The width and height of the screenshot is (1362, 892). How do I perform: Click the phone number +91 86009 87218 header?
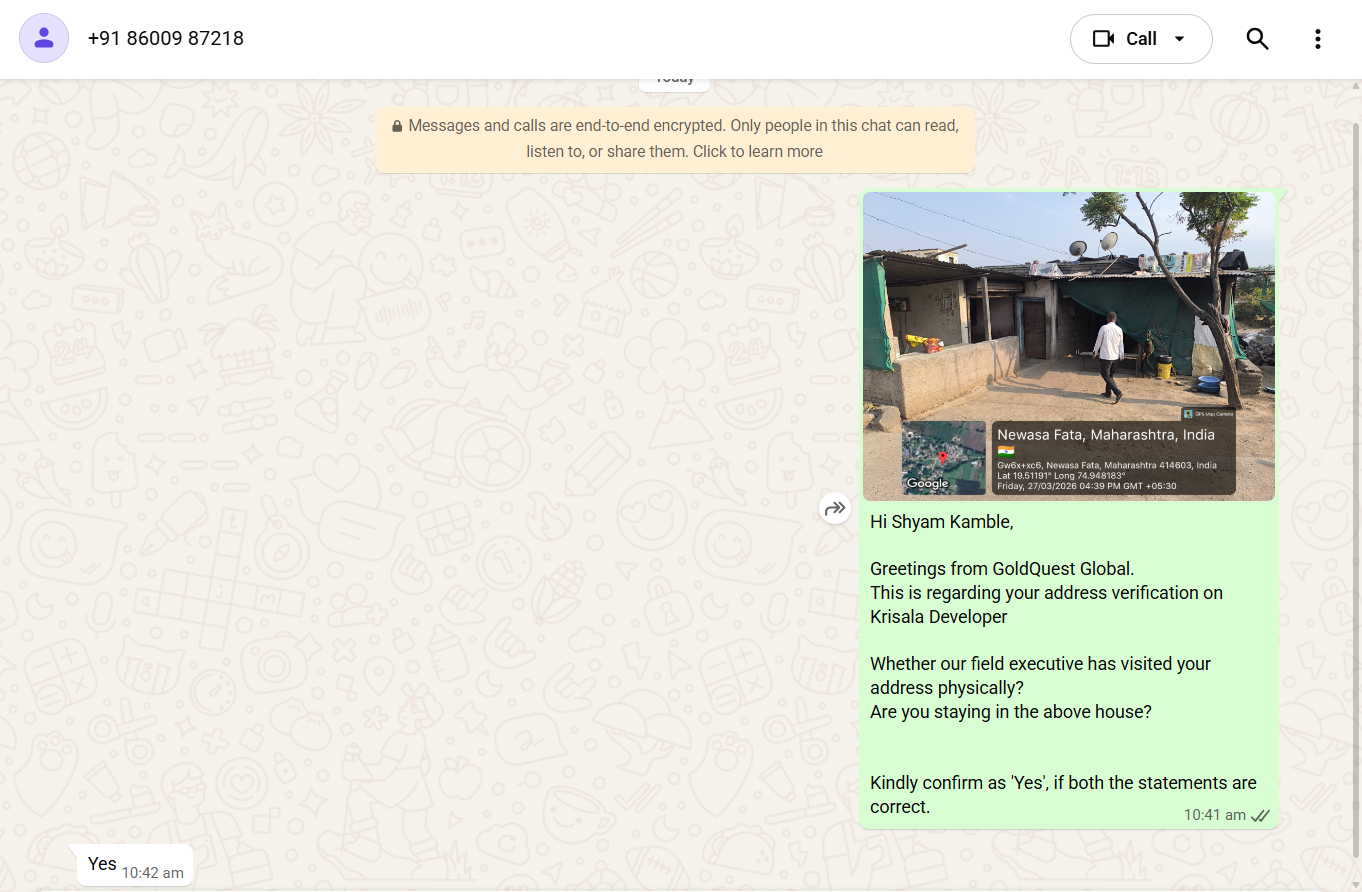[x=166, y=38]
